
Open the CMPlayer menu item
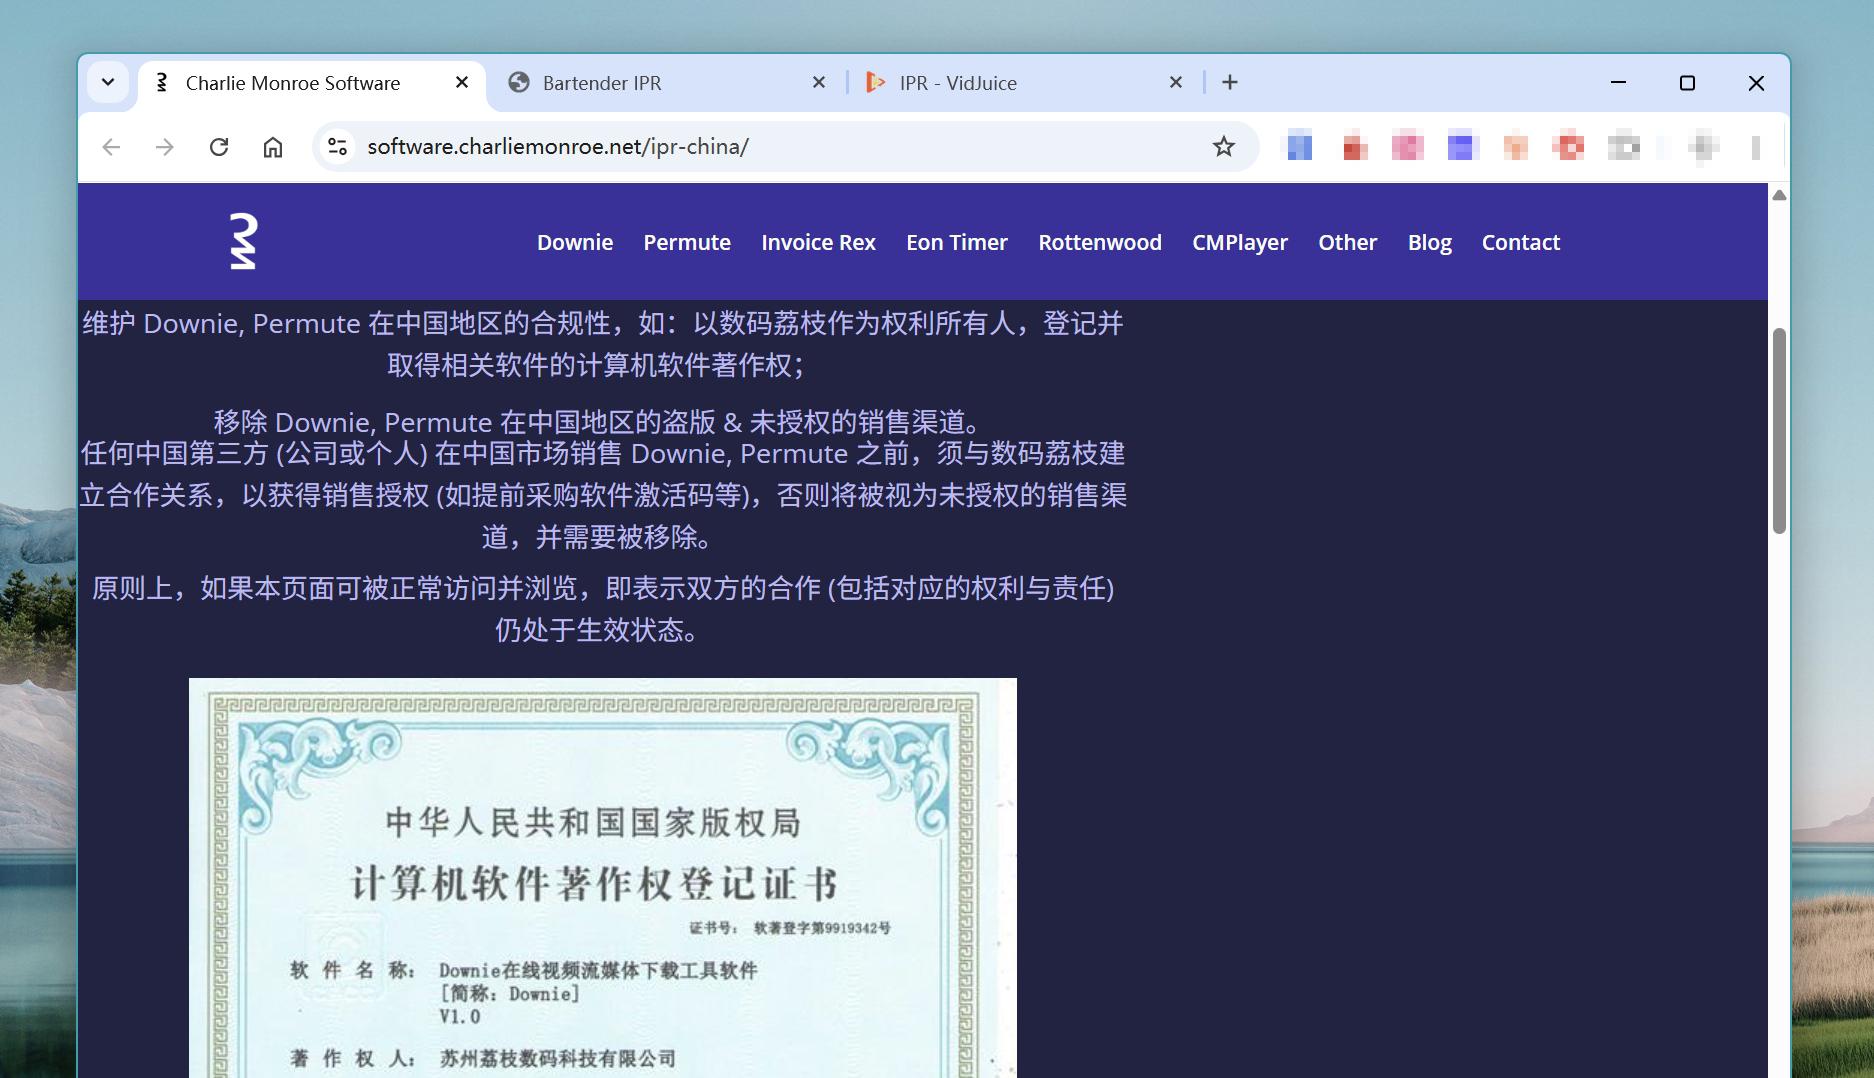[1240, 242]
